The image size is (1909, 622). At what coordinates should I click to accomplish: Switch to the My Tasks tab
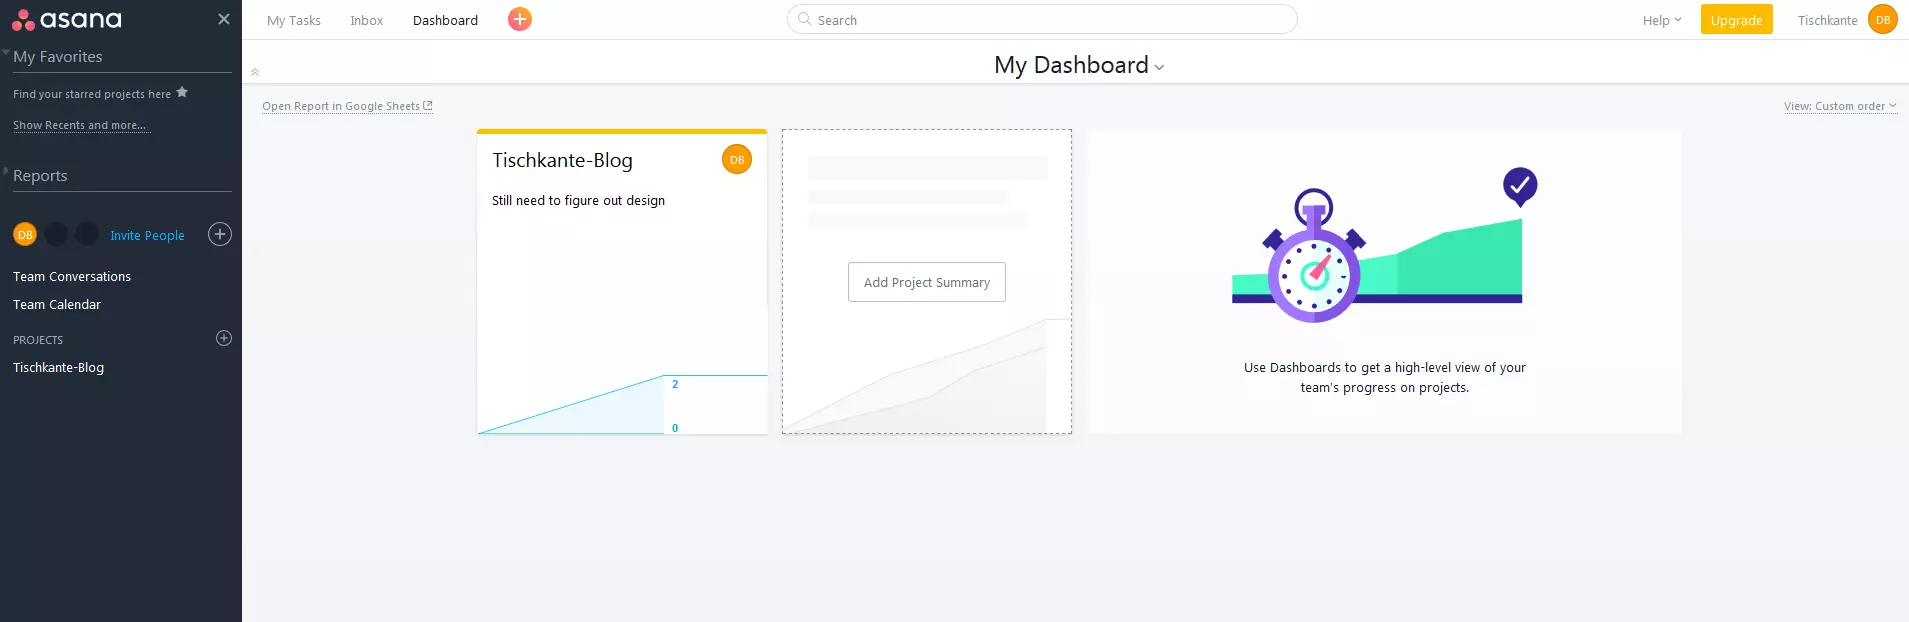(x=294, y=20)
